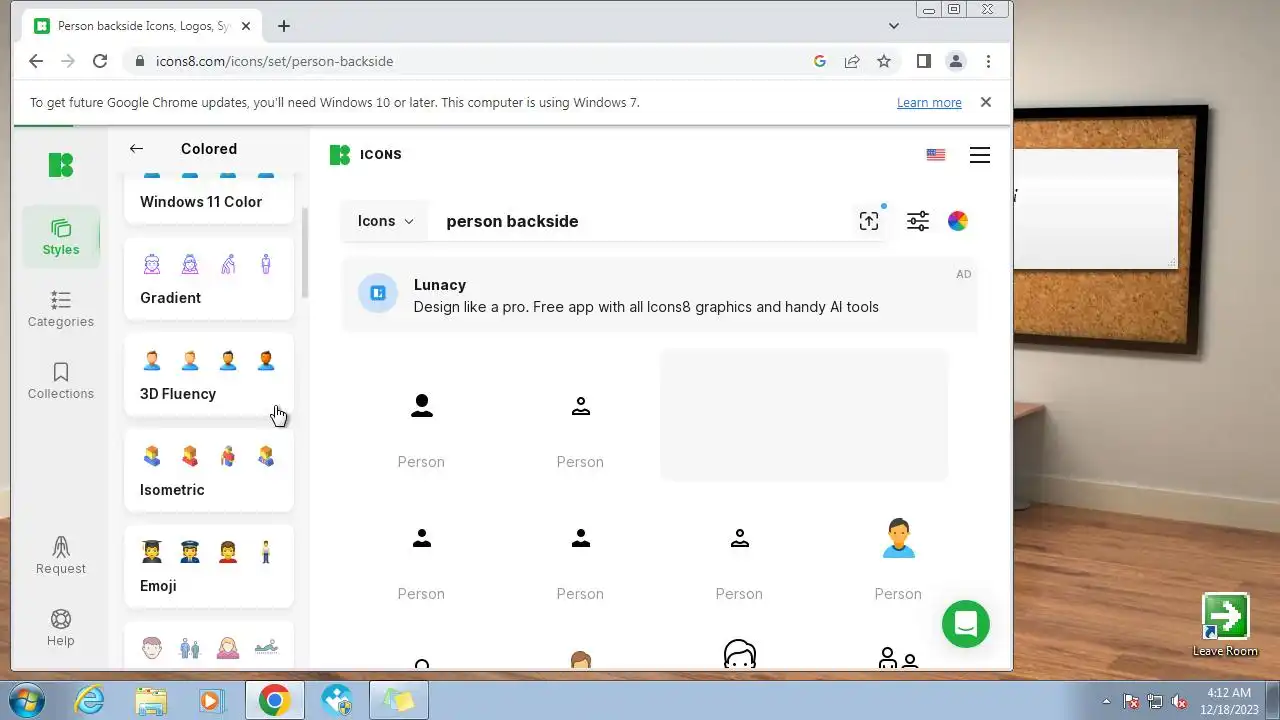
Task: Show hidden system tray icons
Action: click(x=1106, y=701)
